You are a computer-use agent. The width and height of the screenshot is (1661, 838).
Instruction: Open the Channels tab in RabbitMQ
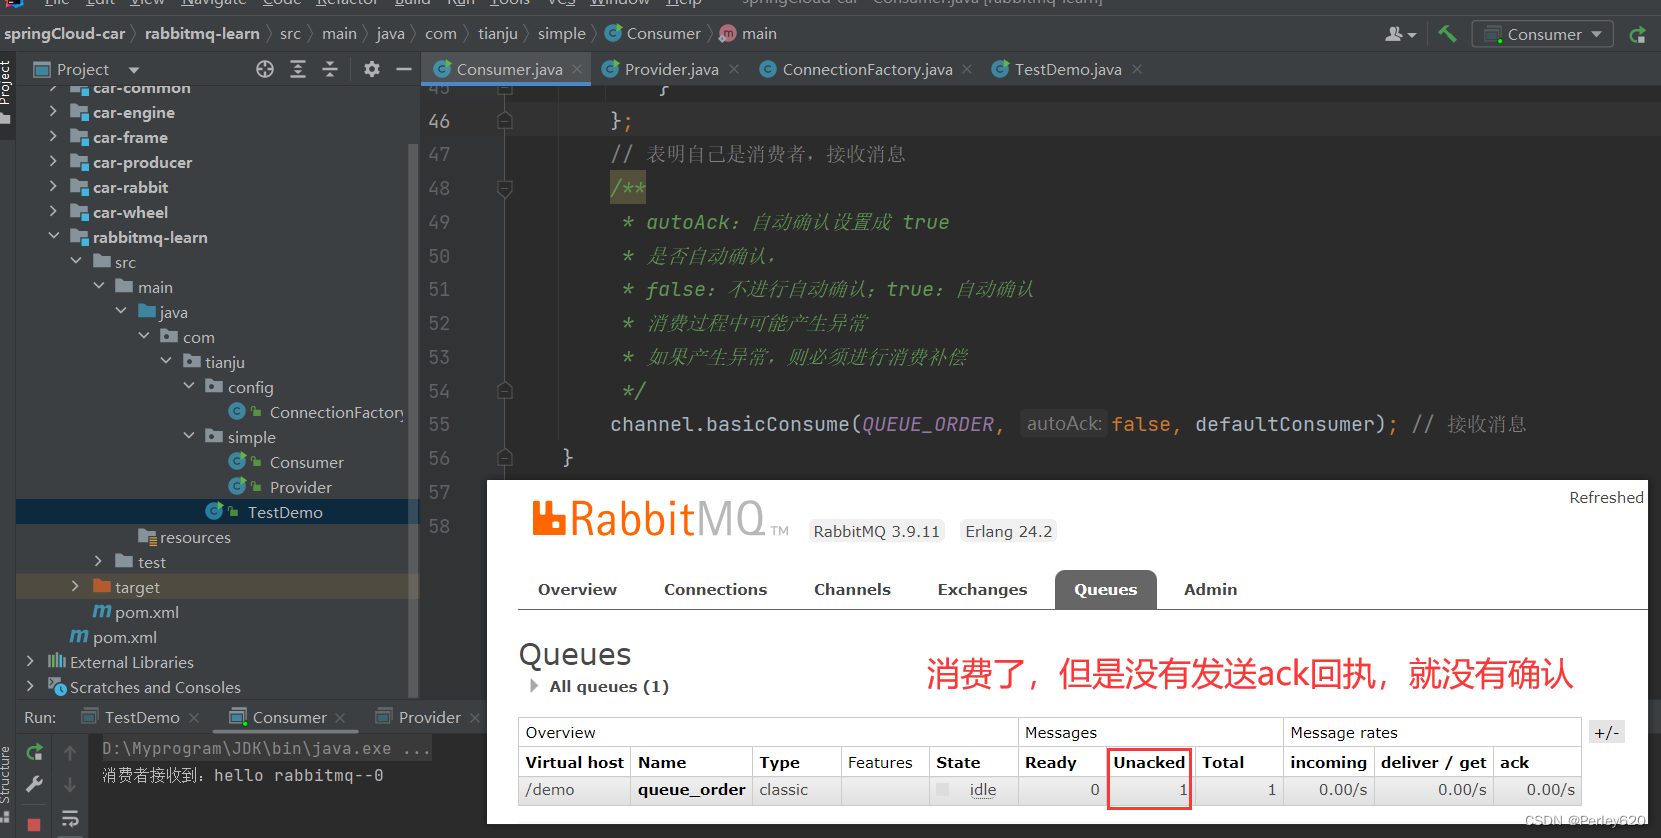852,590
